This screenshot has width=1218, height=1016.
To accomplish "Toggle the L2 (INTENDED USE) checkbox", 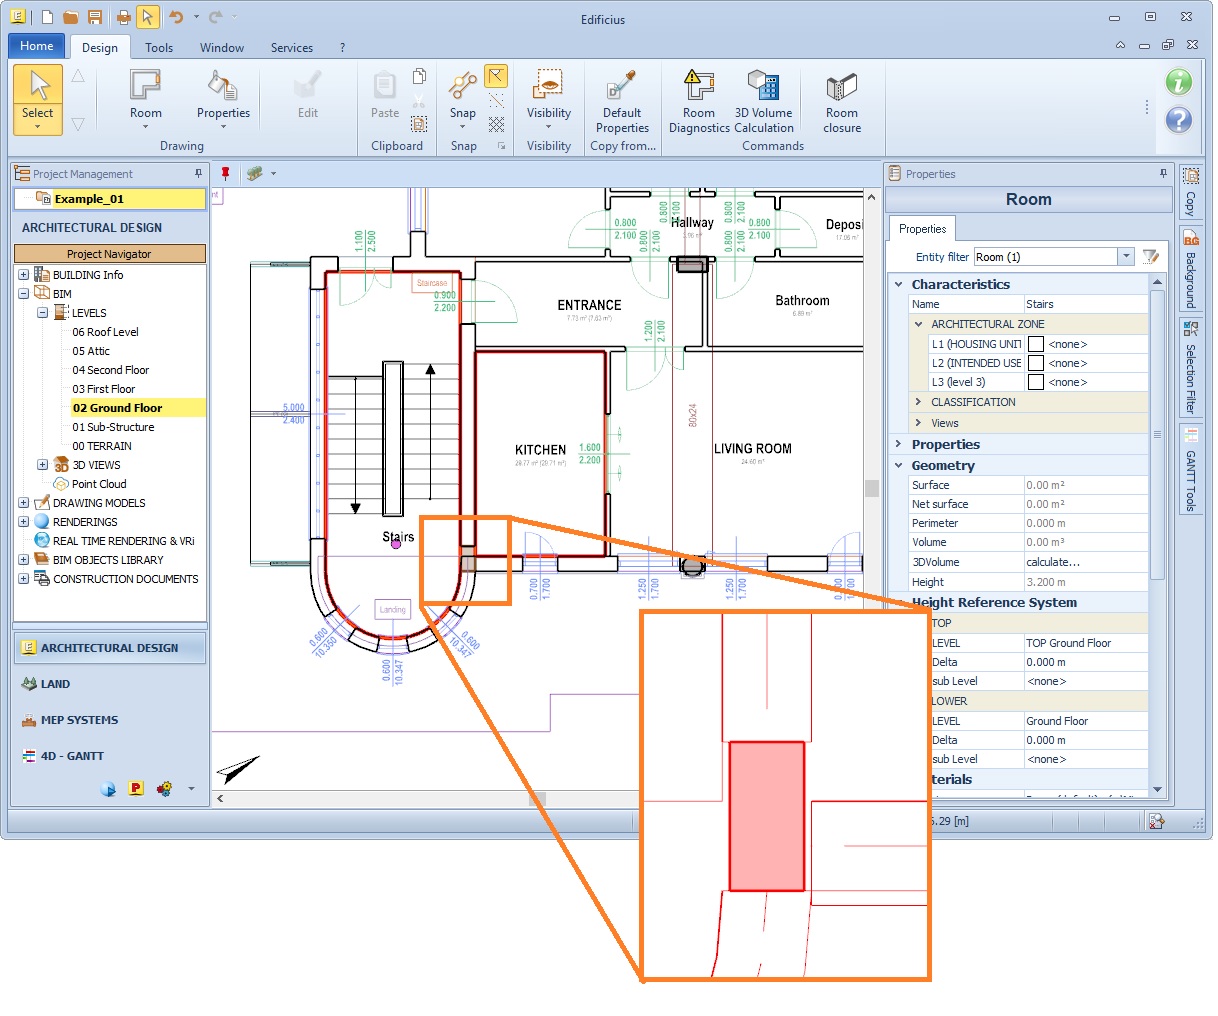I will click(1036, 363).
